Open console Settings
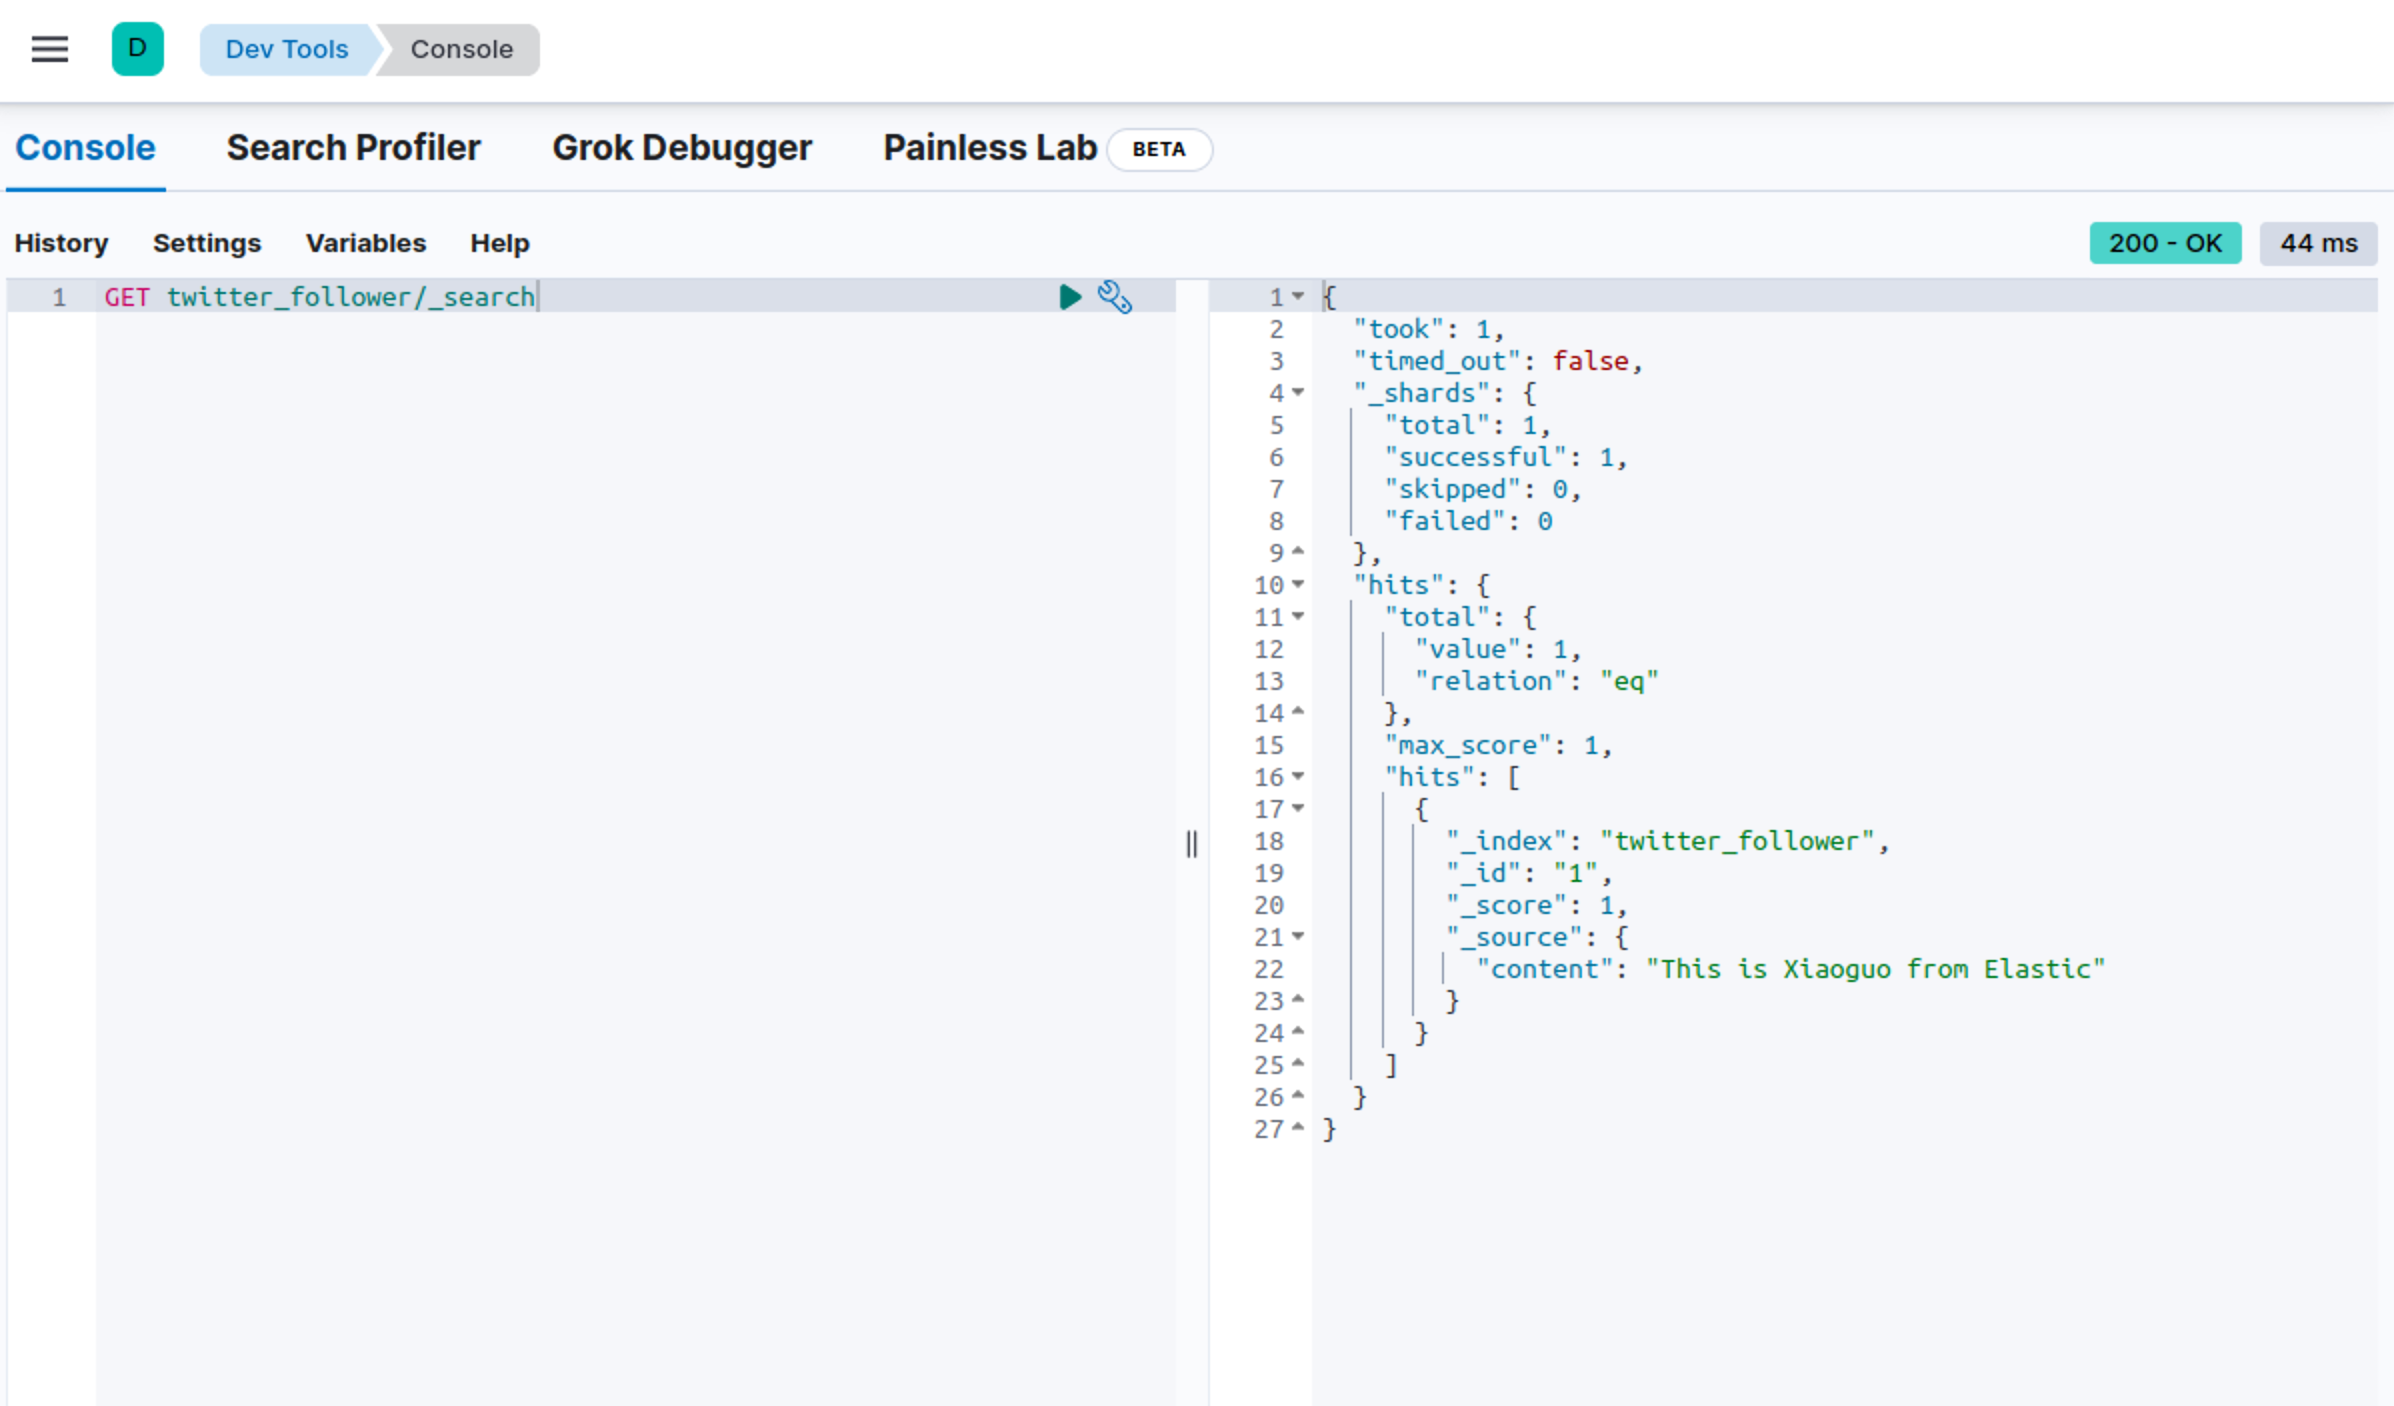The image size is (2394, 1406). (206, 243)
